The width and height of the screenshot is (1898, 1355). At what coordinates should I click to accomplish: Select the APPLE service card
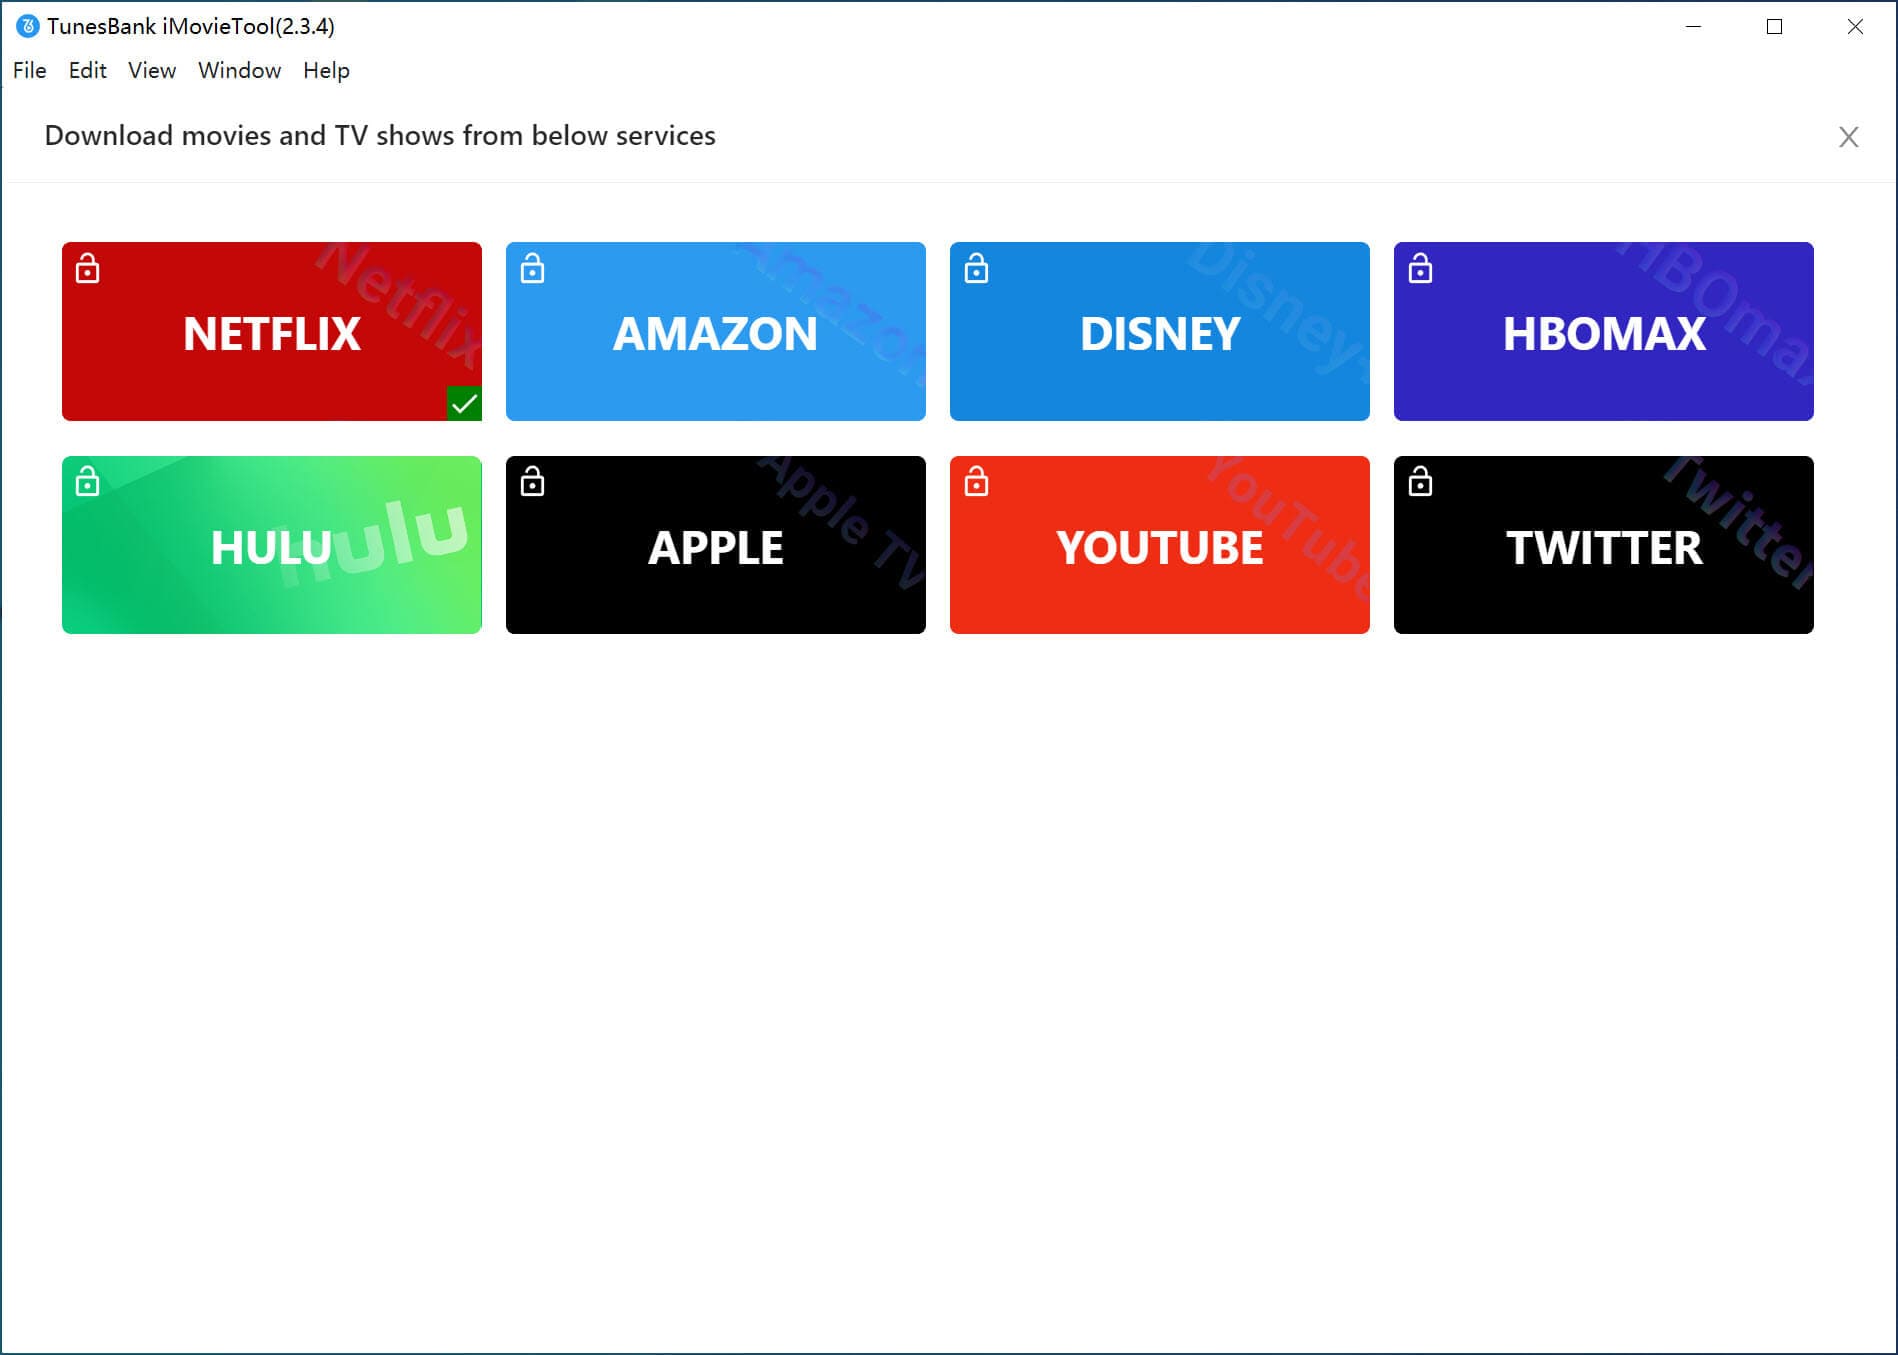[x=716, y=545]
